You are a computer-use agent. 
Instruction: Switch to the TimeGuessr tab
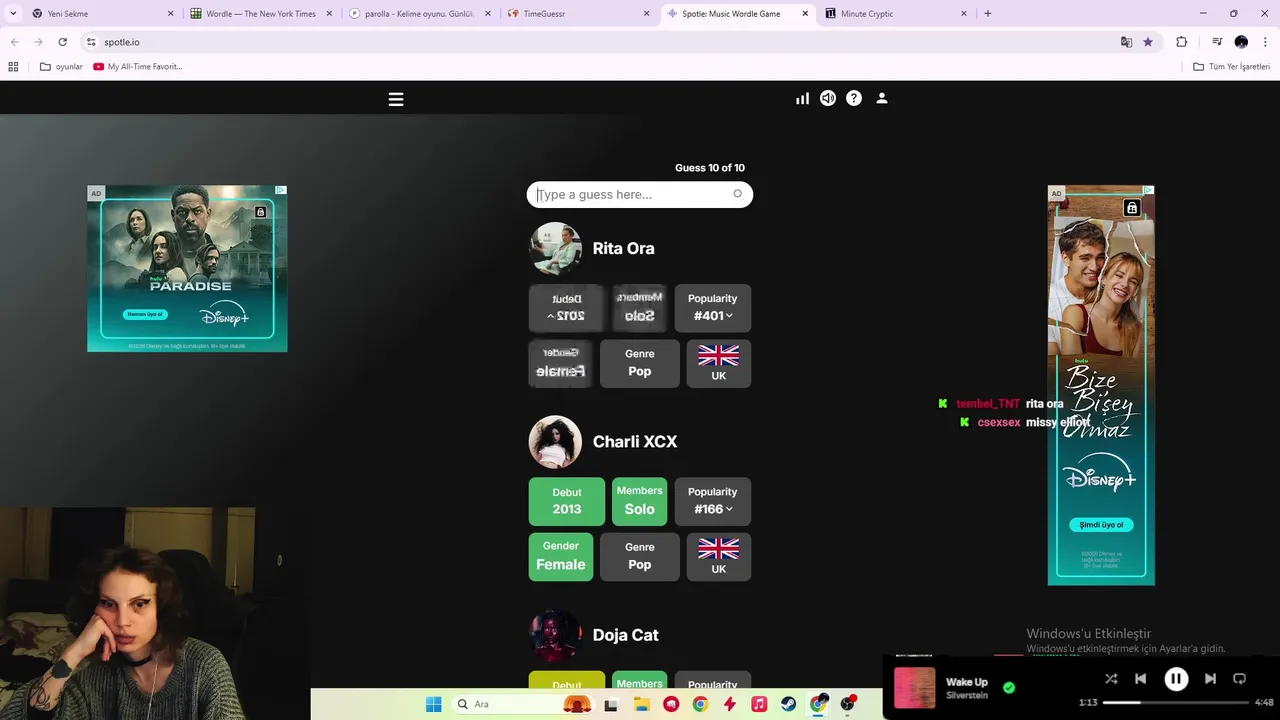coord(577,14)
